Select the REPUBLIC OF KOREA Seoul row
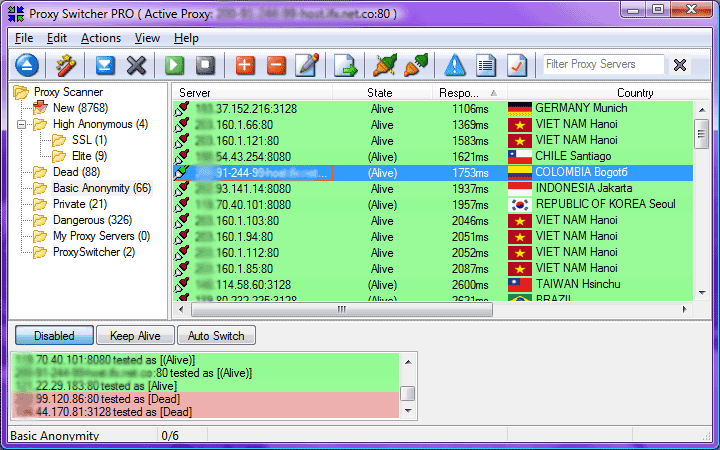The width and height of the screenshot is (720, 450). tap(433, 205)
